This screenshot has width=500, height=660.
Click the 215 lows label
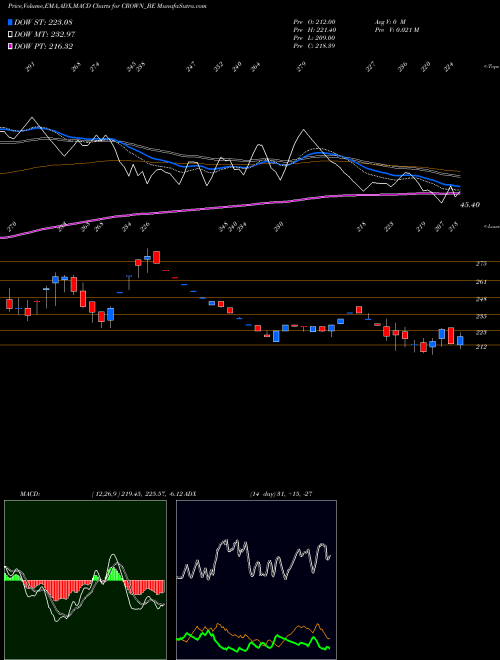pos(361,226)
